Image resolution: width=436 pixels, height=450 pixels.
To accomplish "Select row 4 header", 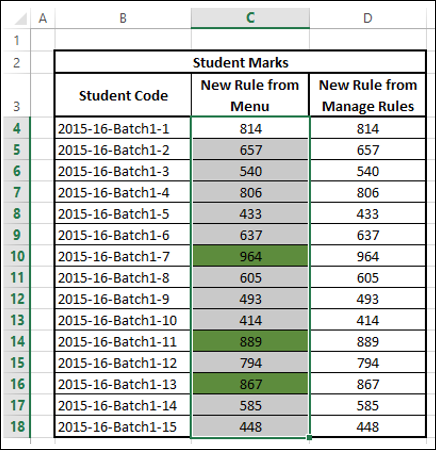I will click(x=16, y=128).
